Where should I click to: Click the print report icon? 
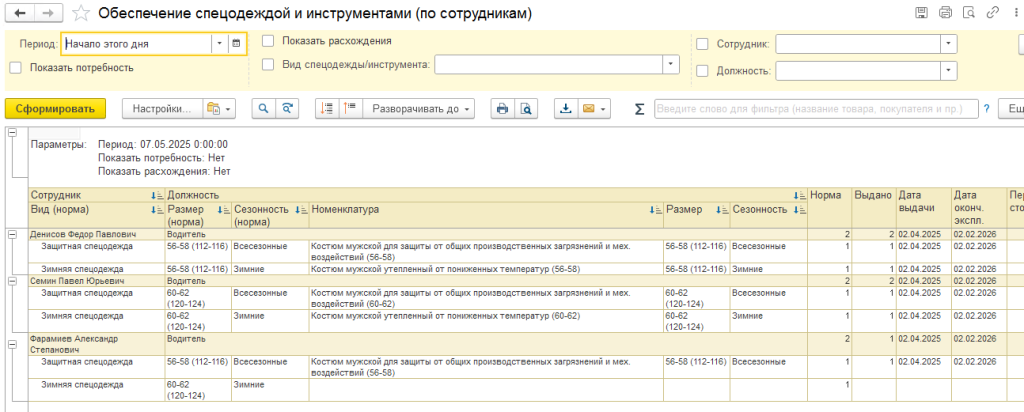click(503, 109)
